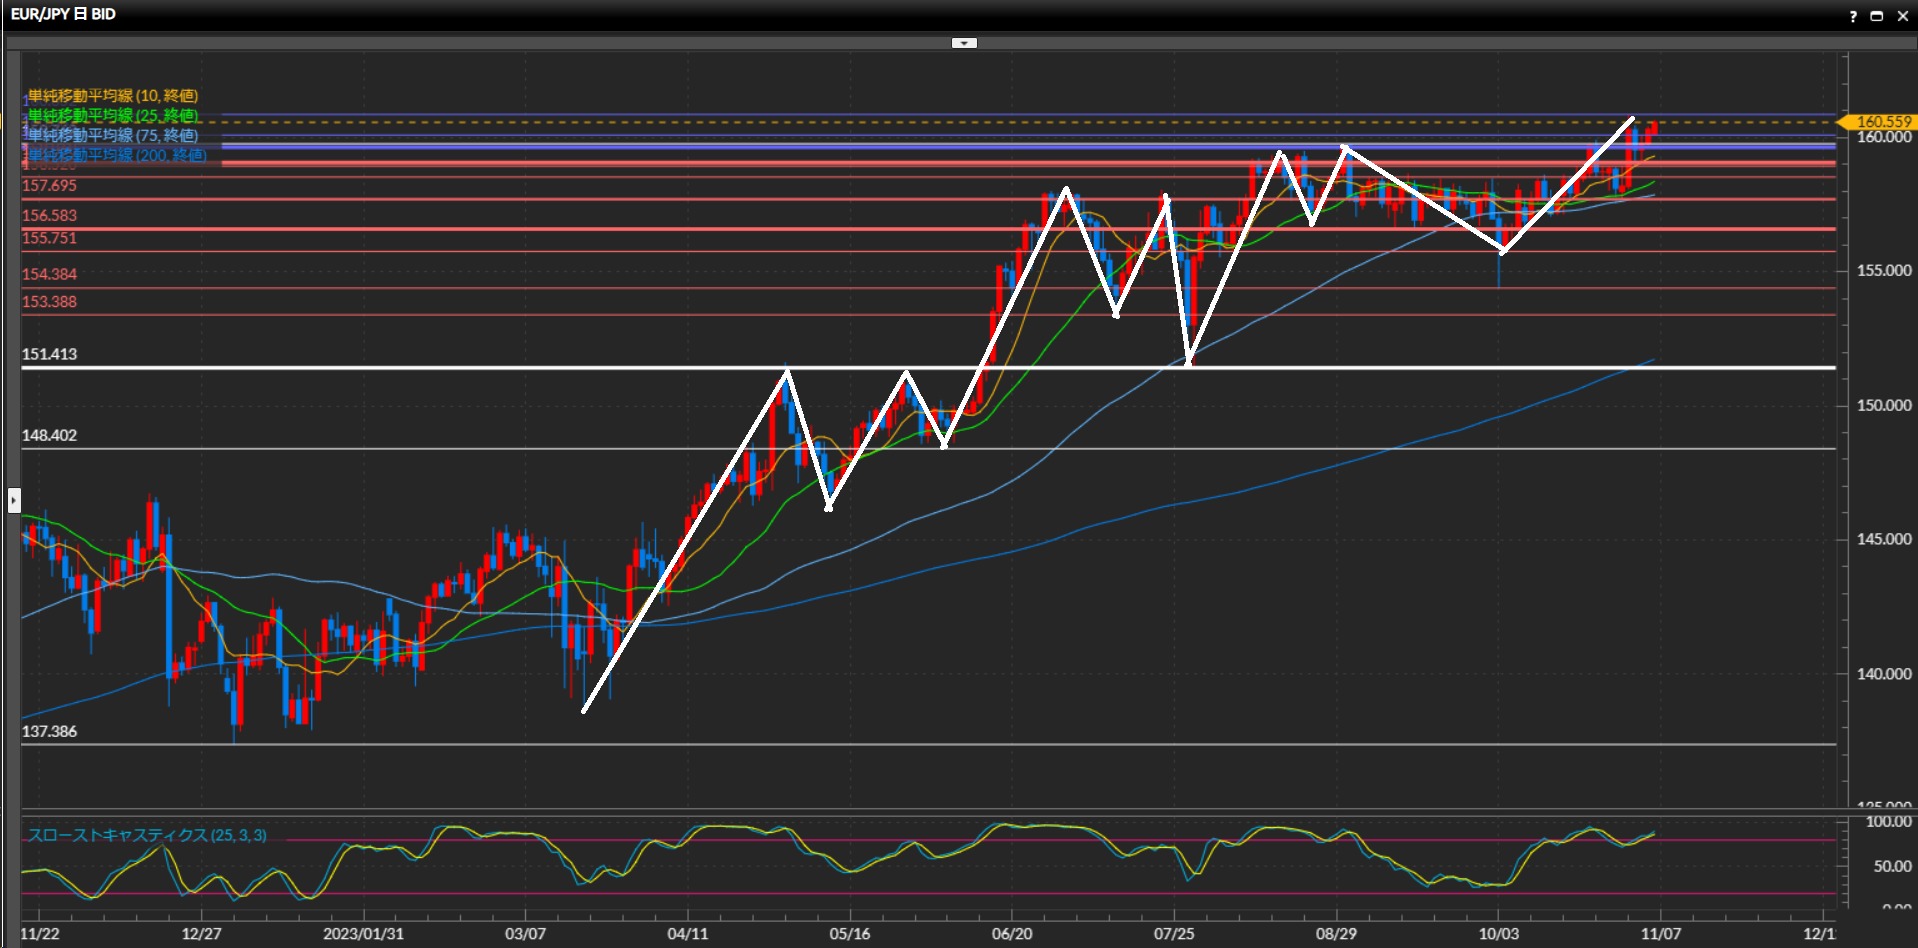1918x948 pixels.
Task: Click the 150.000 price axis label
Action: (1883, 405)
